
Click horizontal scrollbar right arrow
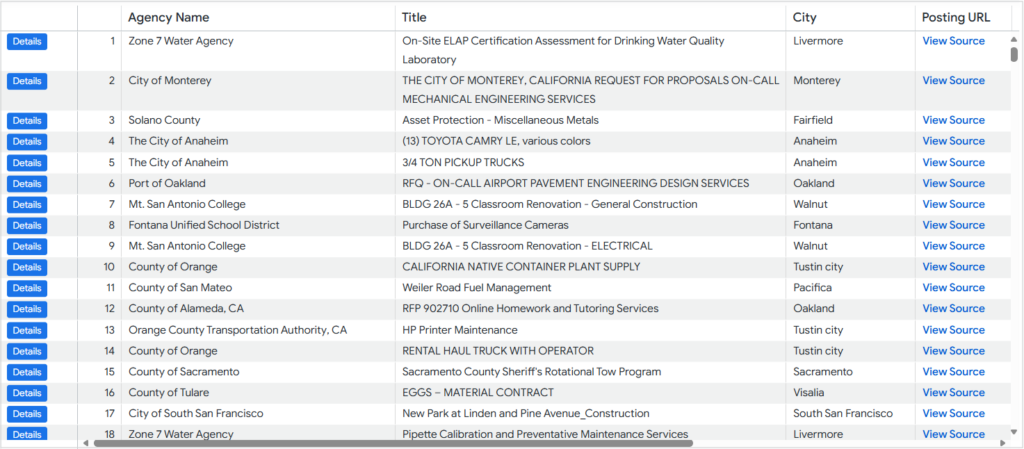click(1002, 442)
